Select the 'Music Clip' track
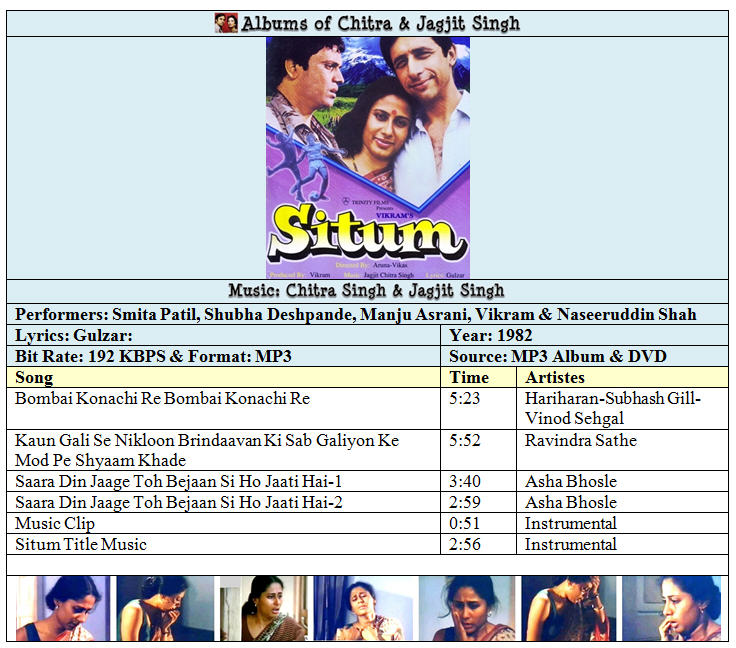 click(55, 524)
